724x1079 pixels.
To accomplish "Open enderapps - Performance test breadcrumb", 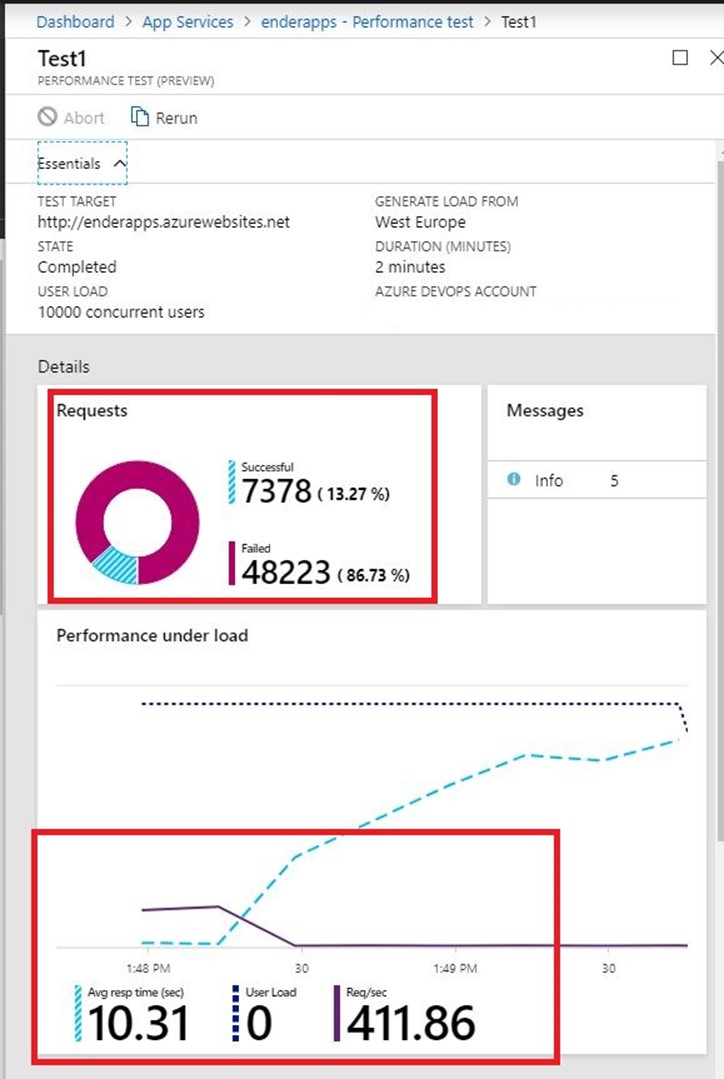I will [x=368, y=21].
